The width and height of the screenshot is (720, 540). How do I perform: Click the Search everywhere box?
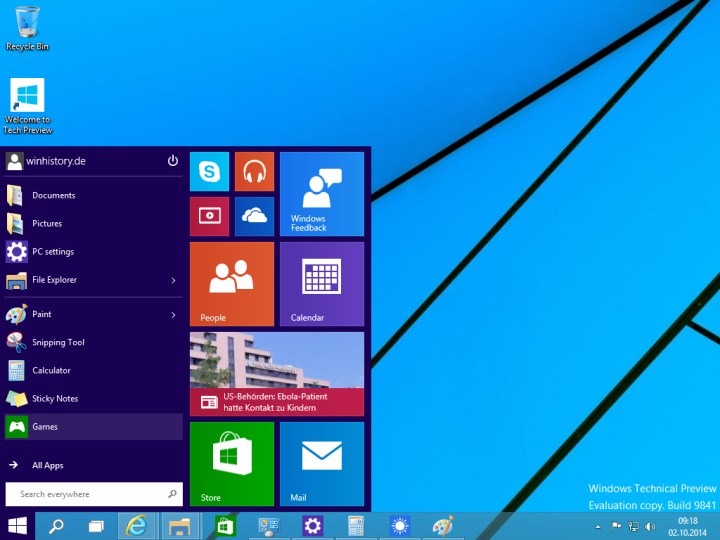click(x=94, y=494)
